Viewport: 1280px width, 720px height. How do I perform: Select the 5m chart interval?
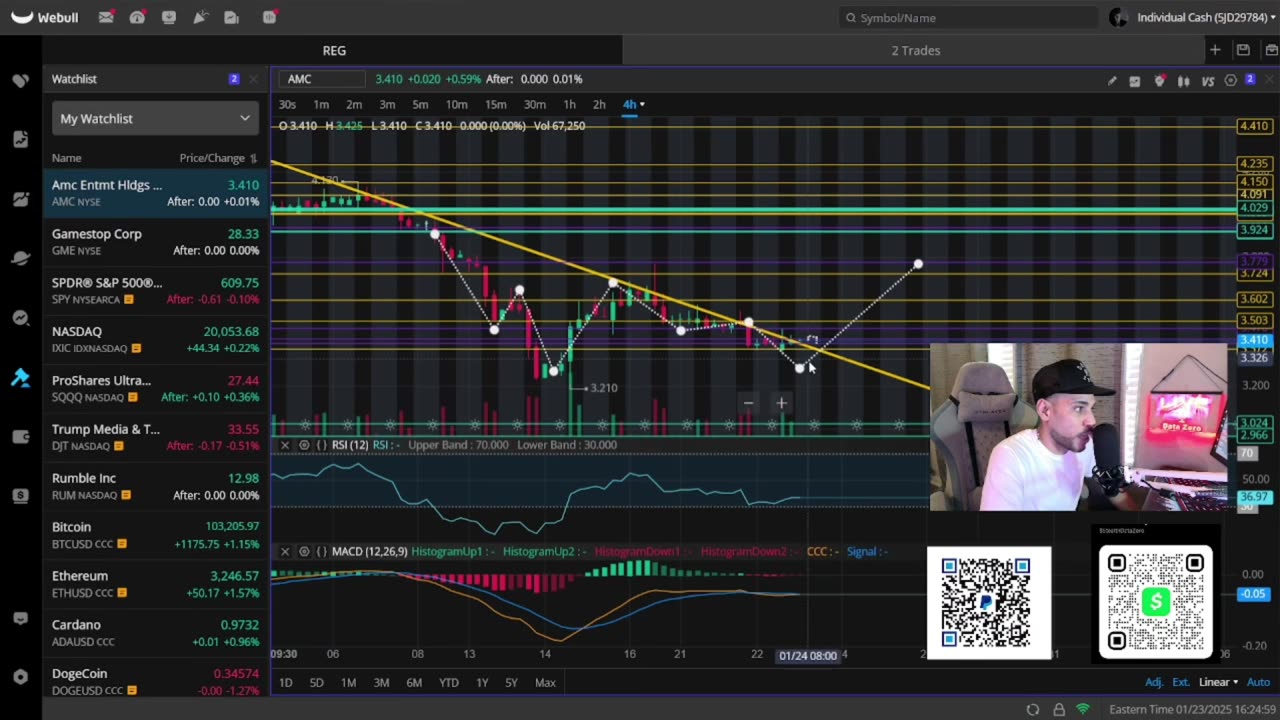click(x=420, y=104)
